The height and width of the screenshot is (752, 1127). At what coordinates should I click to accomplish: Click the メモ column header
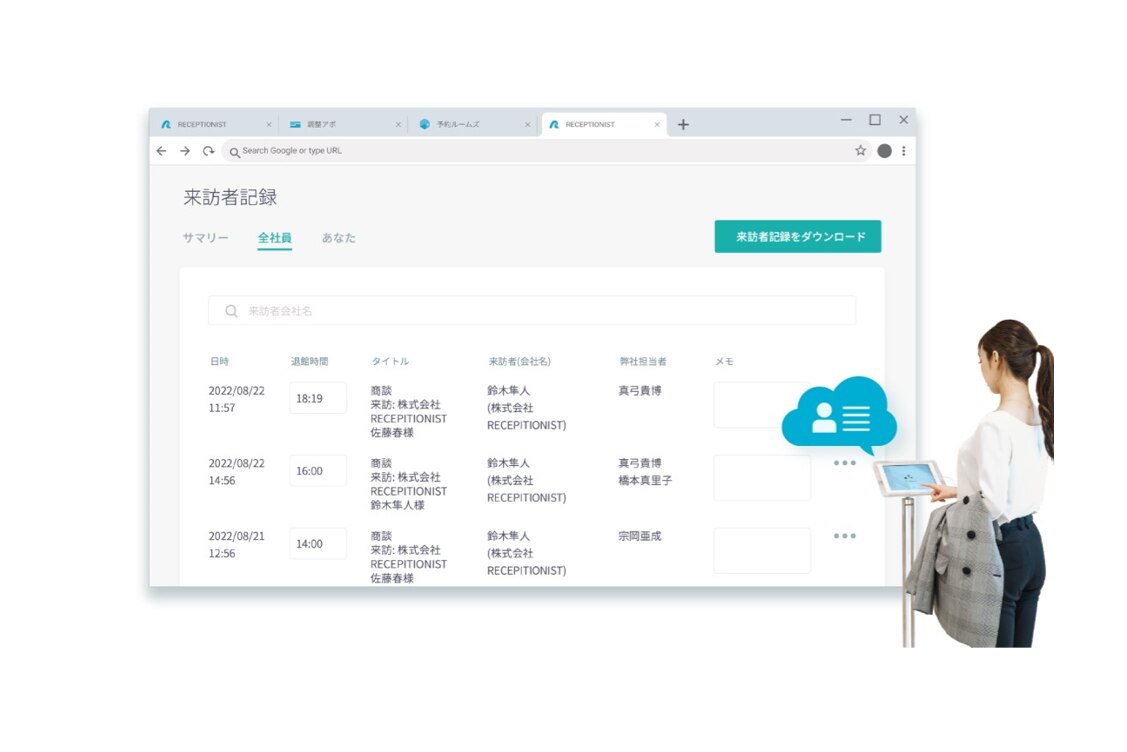(x=724, y=362)
